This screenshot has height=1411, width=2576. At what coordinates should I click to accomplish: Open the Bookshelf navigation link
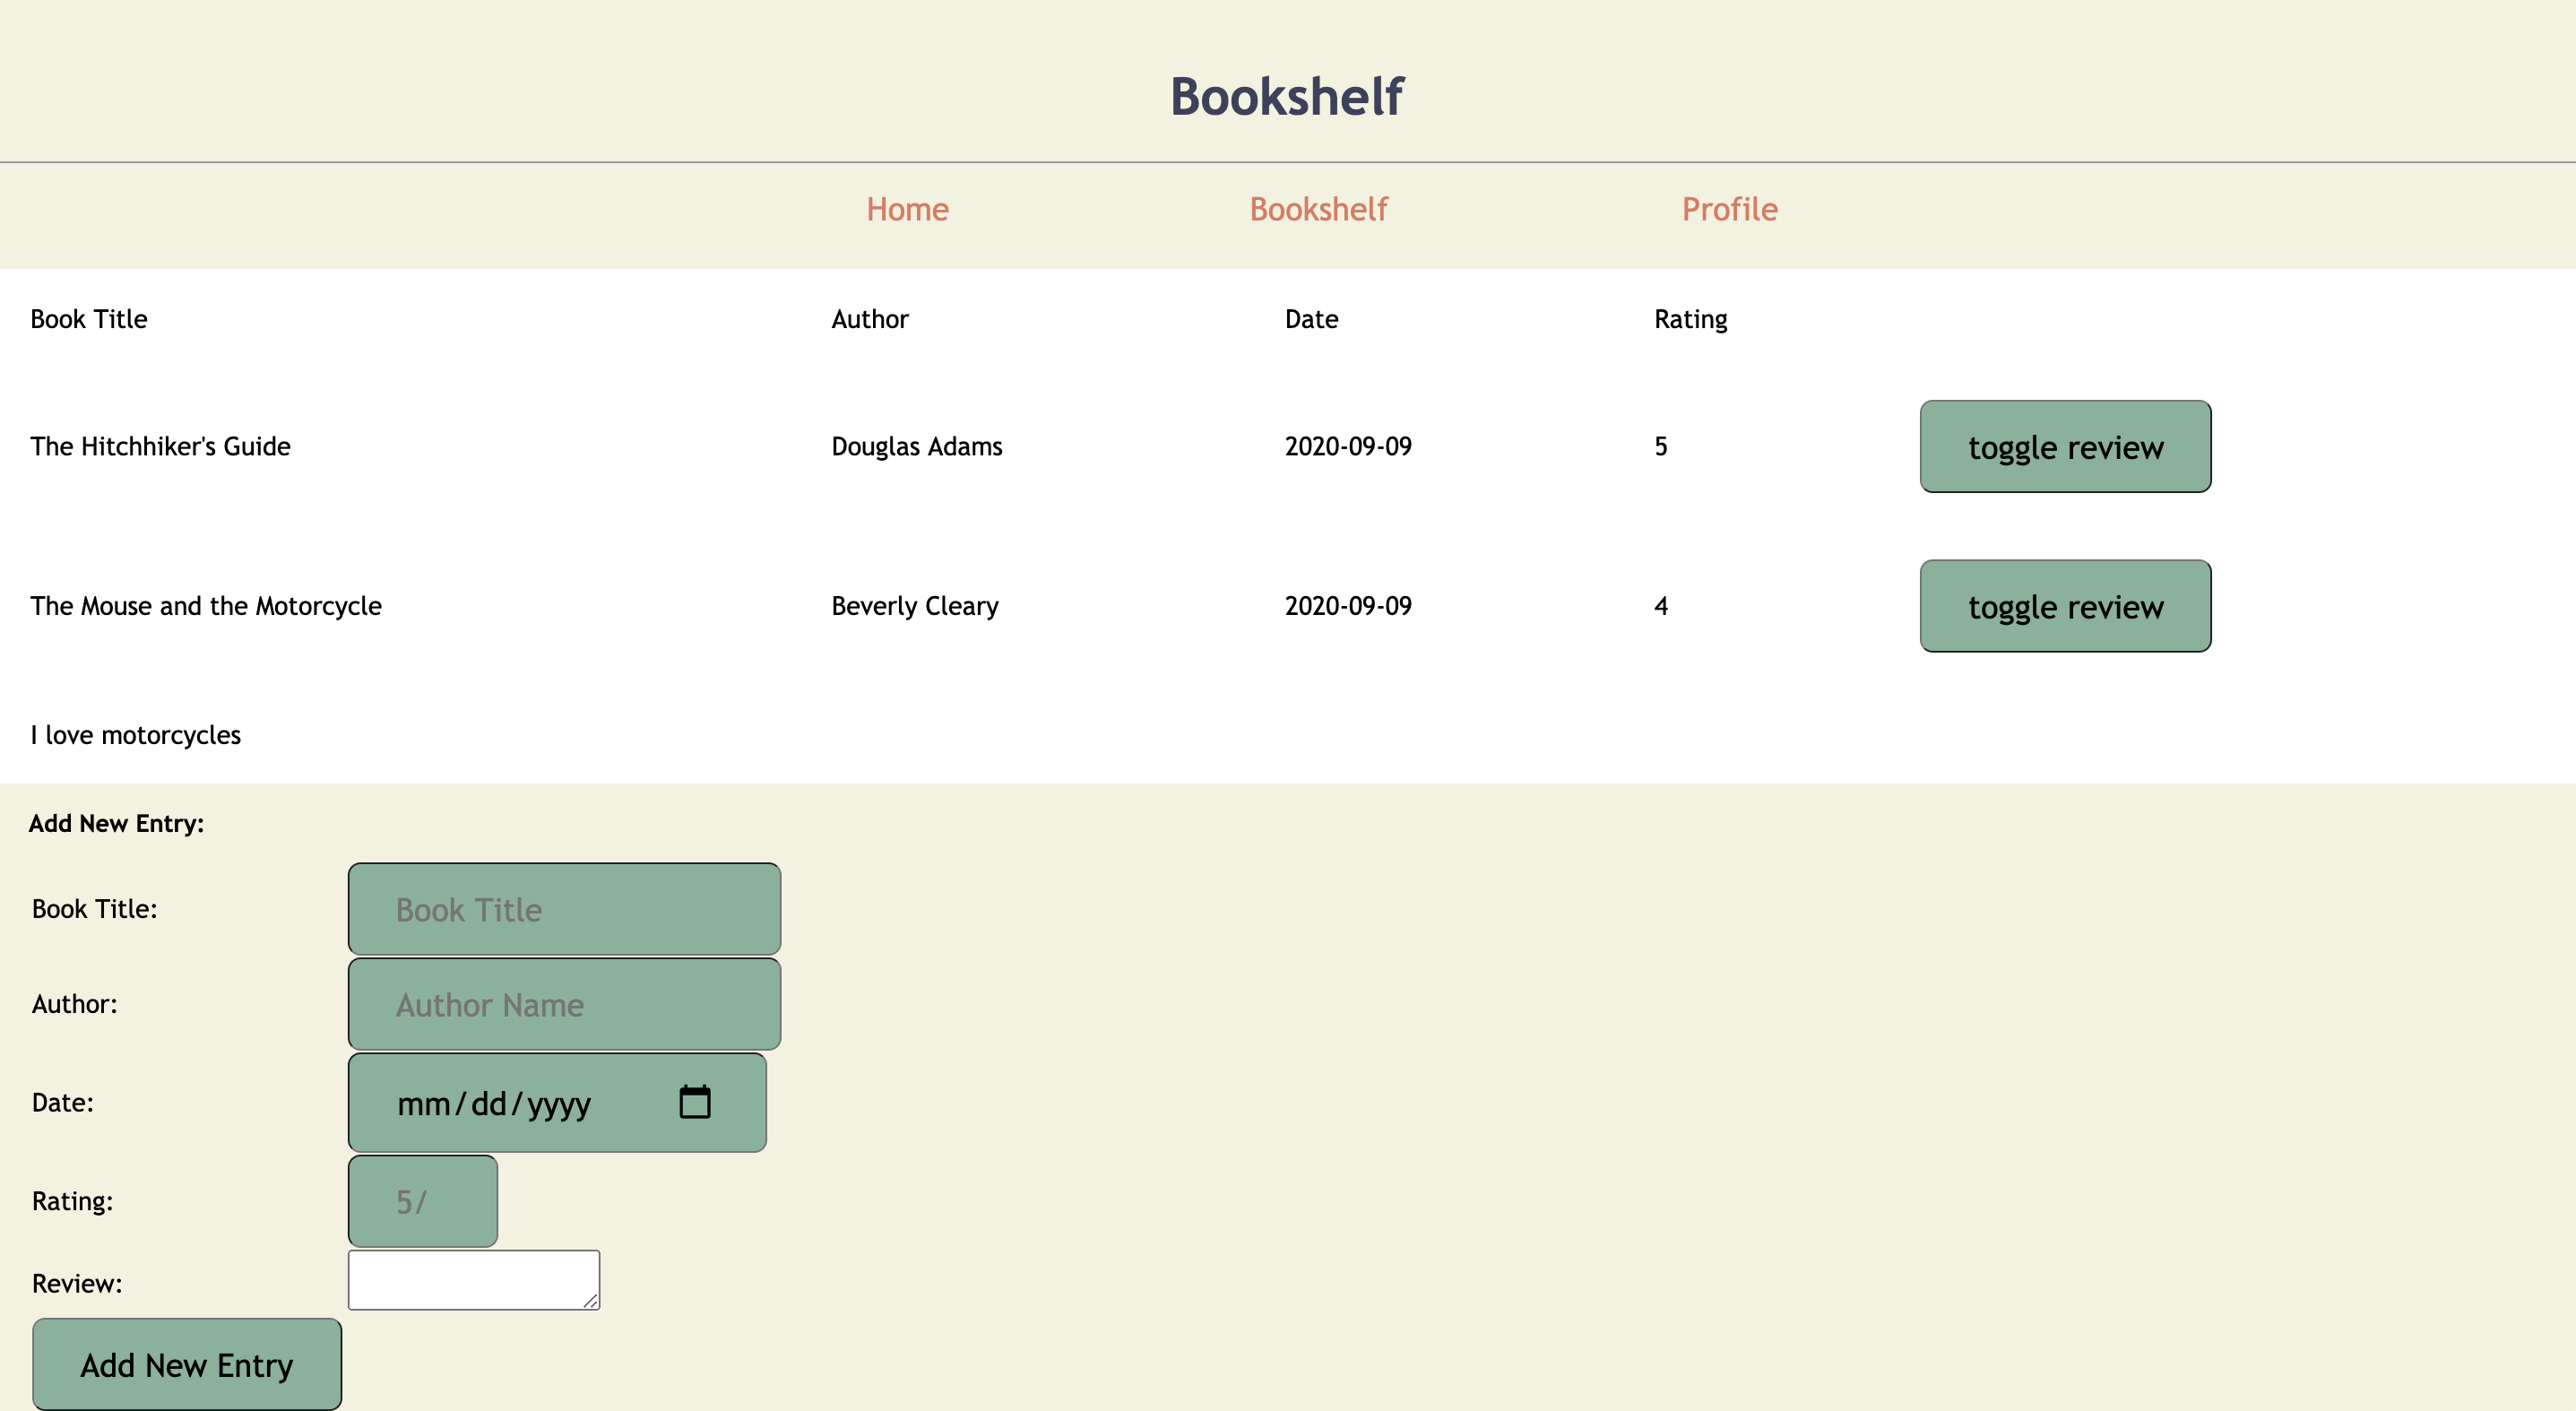tap(1318, 209)
